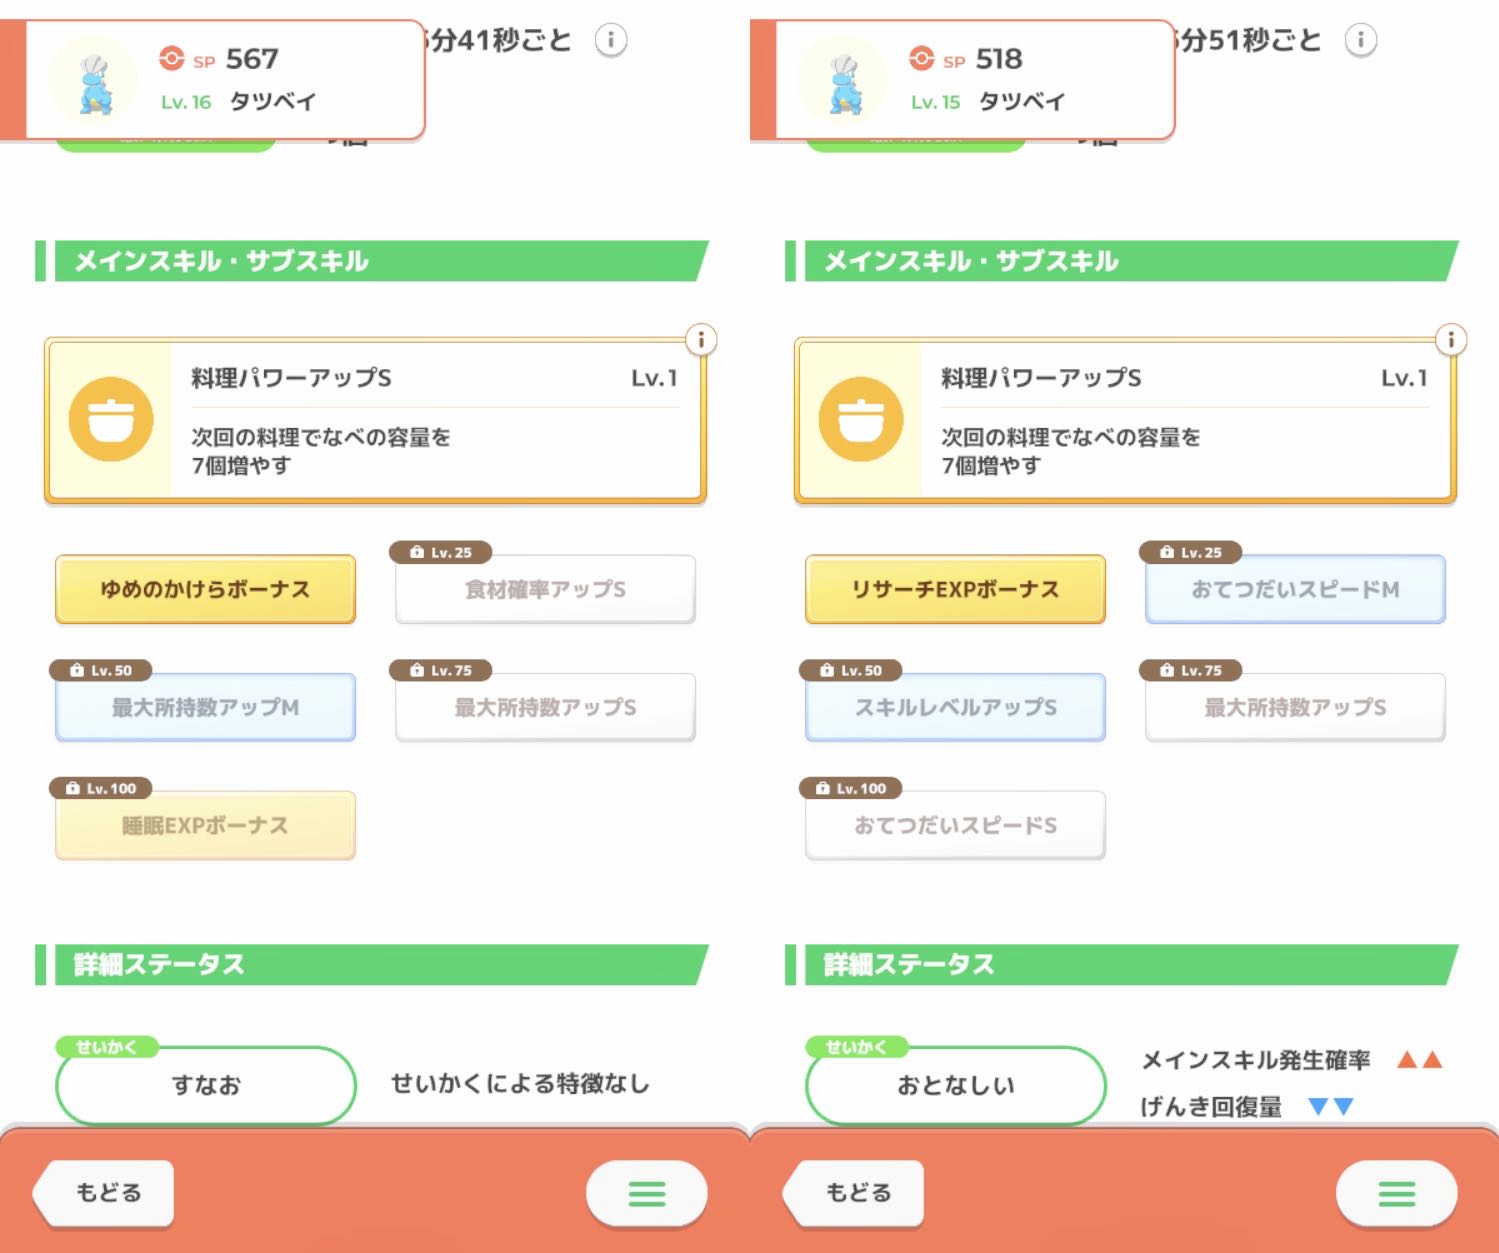Tap the locked 食材確率アップS sub skill
The width and height of the screenshot is (1499, 1253).
coord(545,590)
